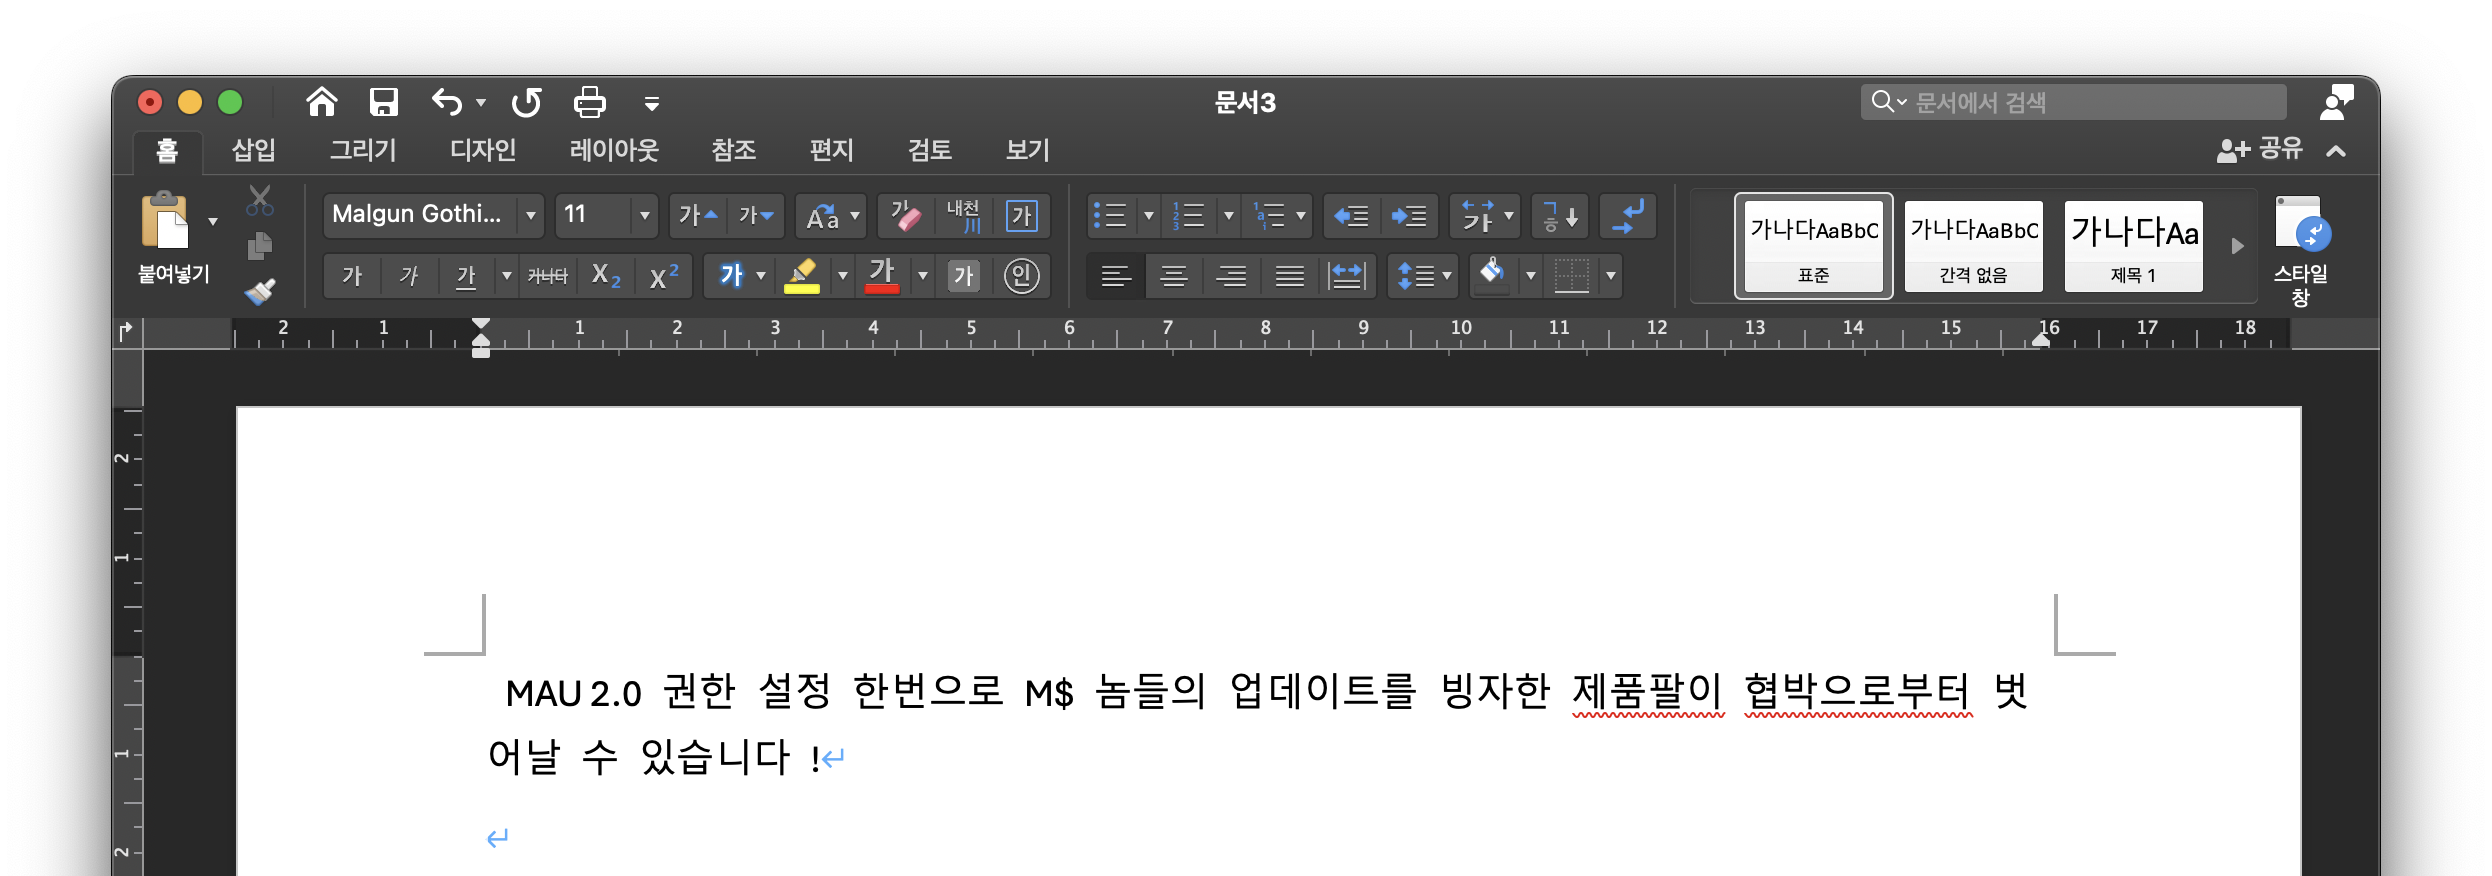Viewport: 2492px width, 876px height.
Task: Switch to the 레이아웃 tab
Action: coord(614,150)
